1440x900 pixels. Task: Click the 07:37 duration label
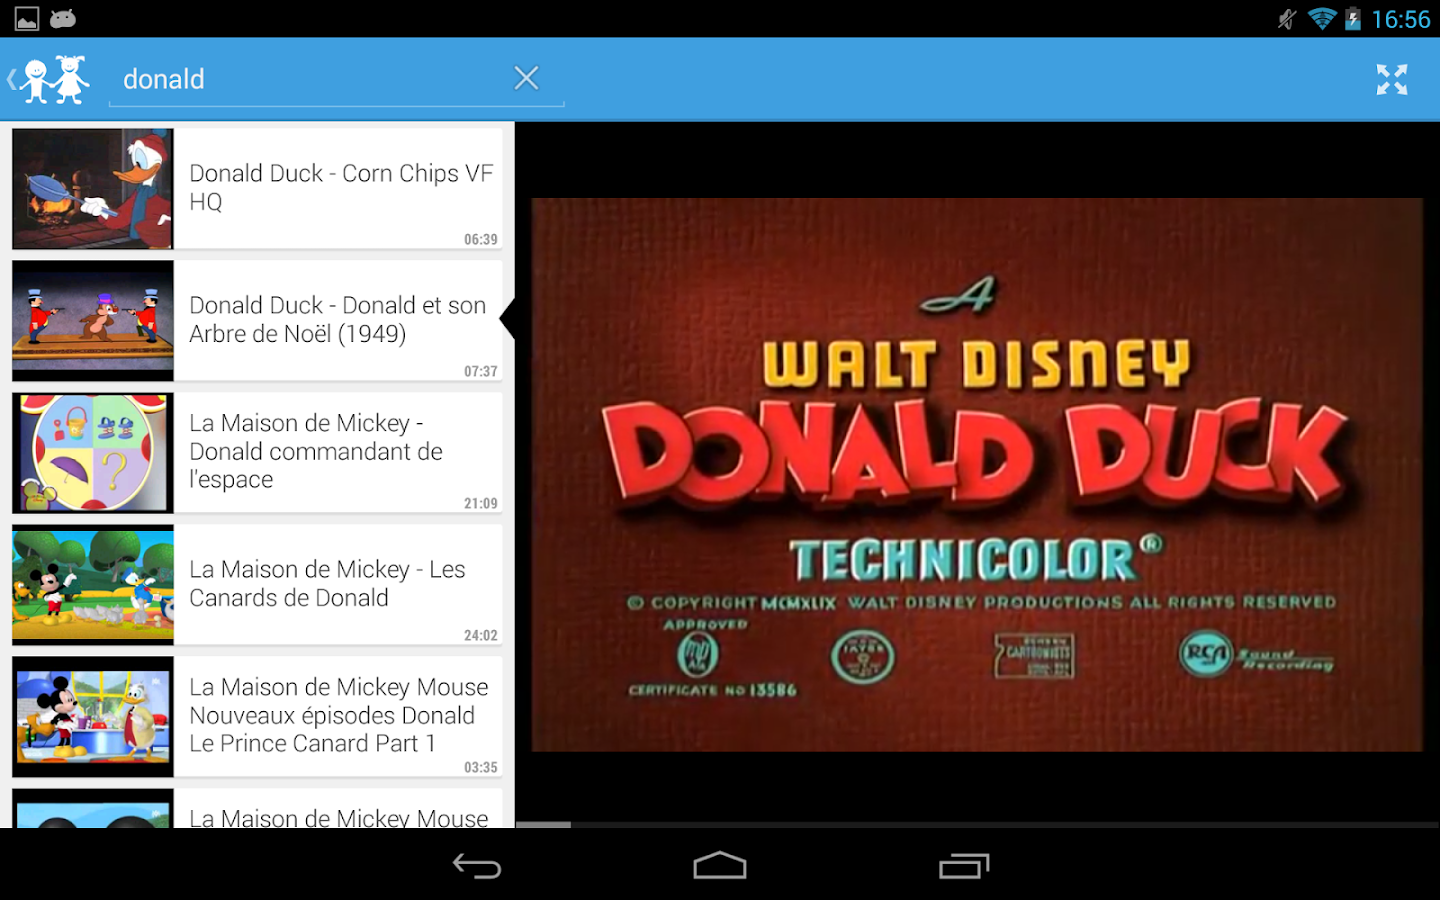(481, 371)
